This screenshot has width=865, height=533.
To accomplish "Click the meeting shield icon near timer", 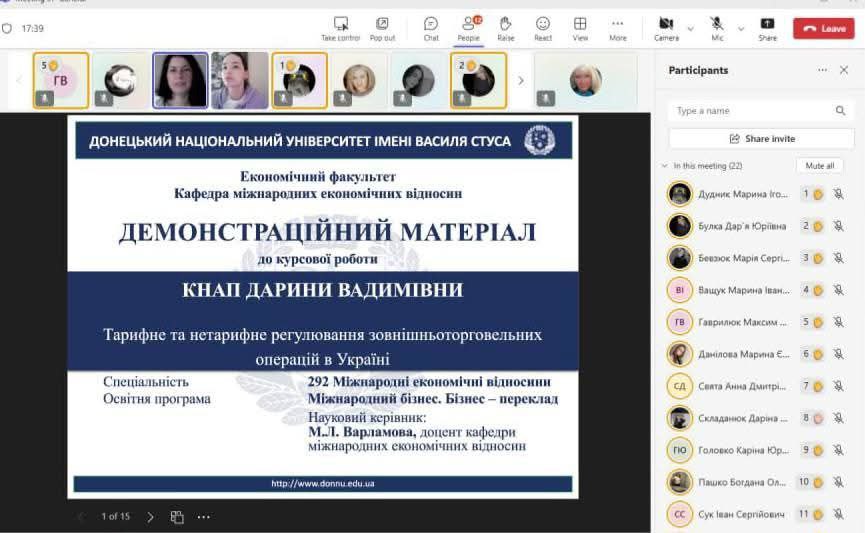I will pos(7,28).
